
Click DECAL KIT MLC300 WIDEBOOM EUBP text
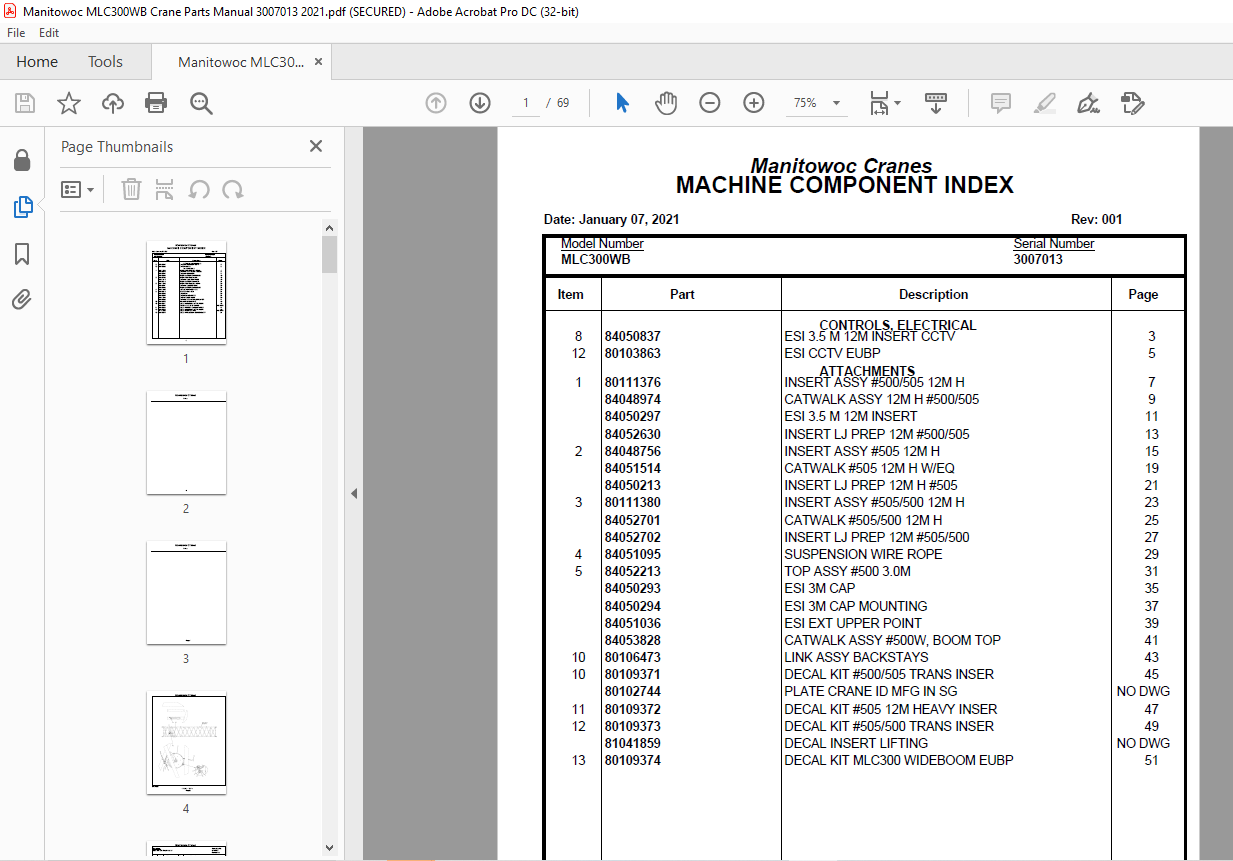(x=899, y=760)
